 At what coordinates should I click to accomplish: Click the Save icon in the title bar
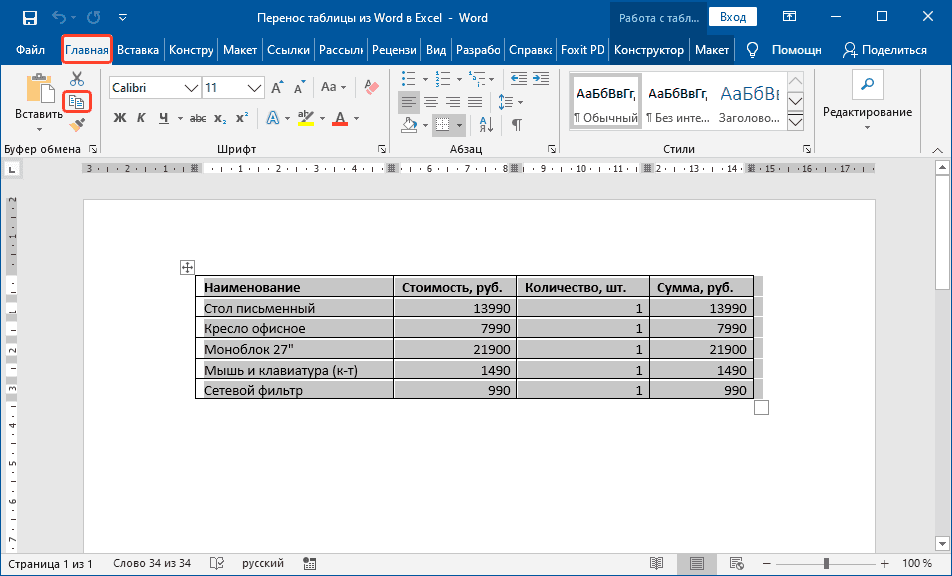click(29, 18)
